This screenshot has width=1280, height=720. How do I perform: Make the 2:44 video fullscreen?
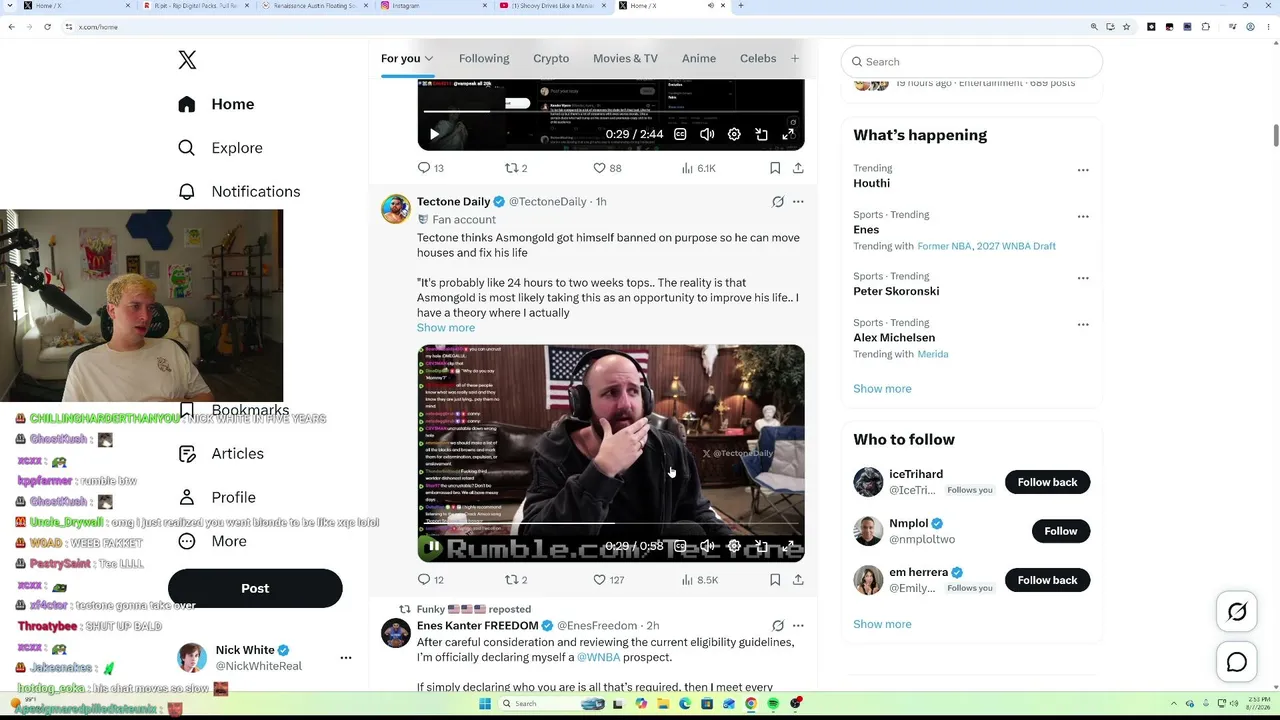click(x=788, y=134)
